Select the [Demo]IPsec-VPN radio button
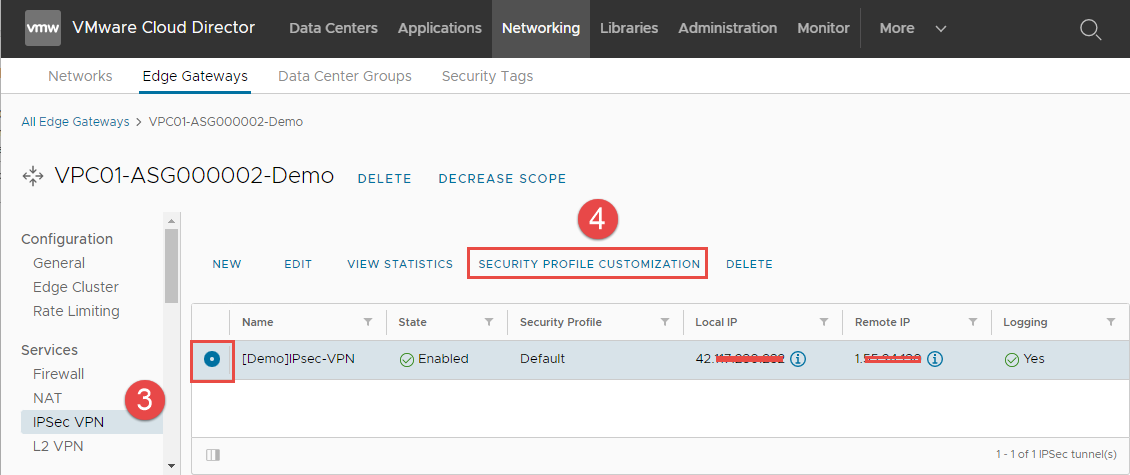The width and height of the screenshot is (1130, 475). pos(212,359)
